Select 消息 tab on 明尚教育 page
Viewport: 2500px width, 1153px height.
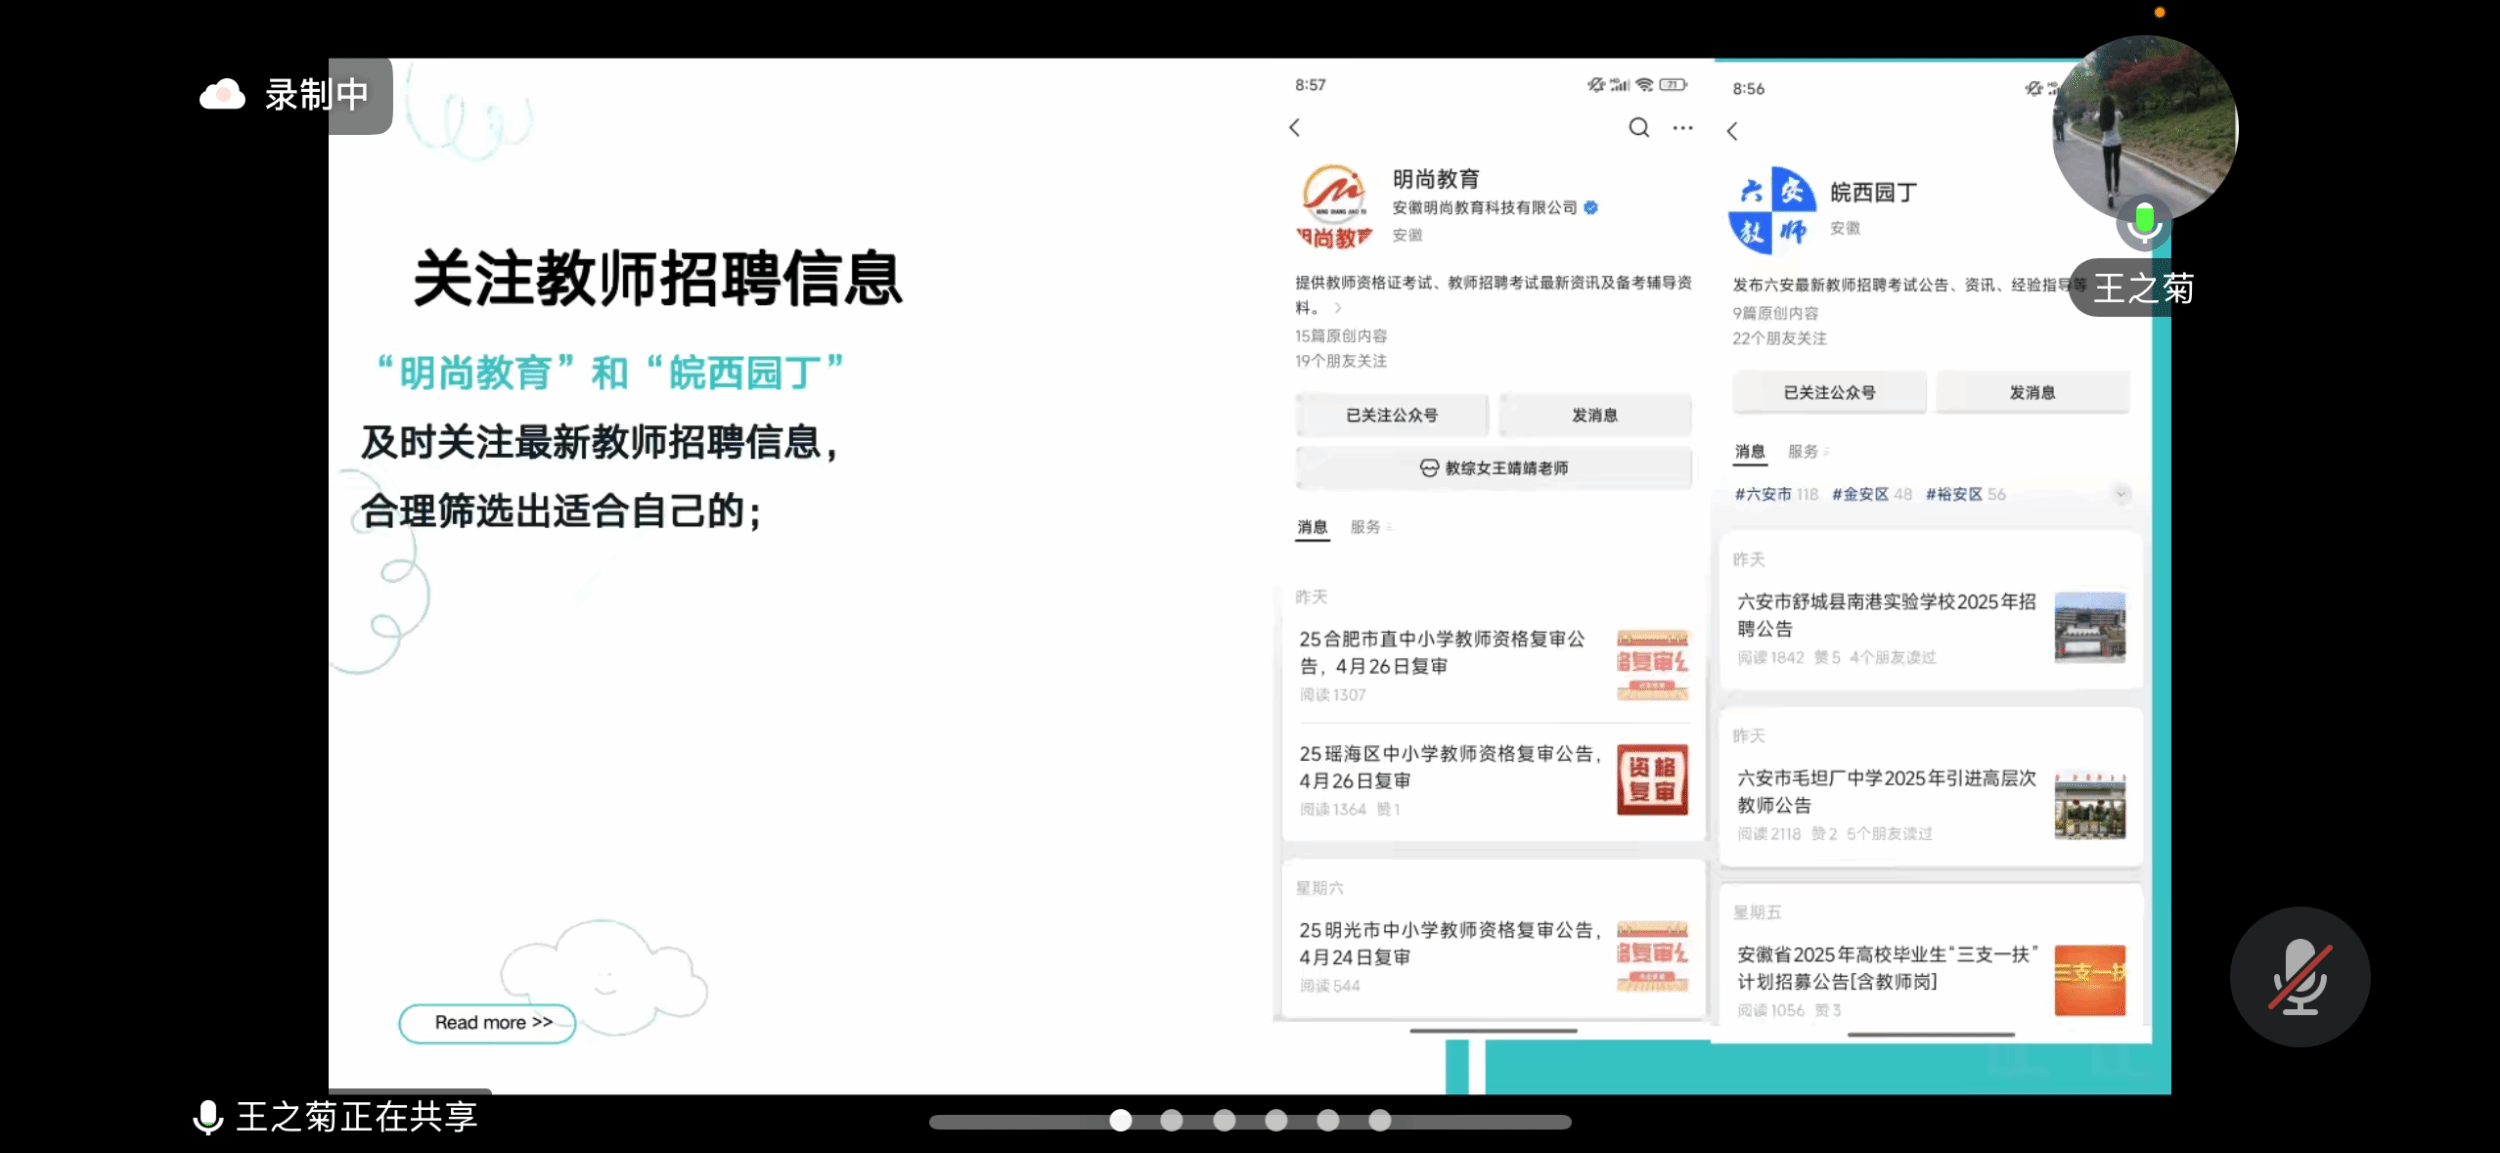click(1312, 527)
